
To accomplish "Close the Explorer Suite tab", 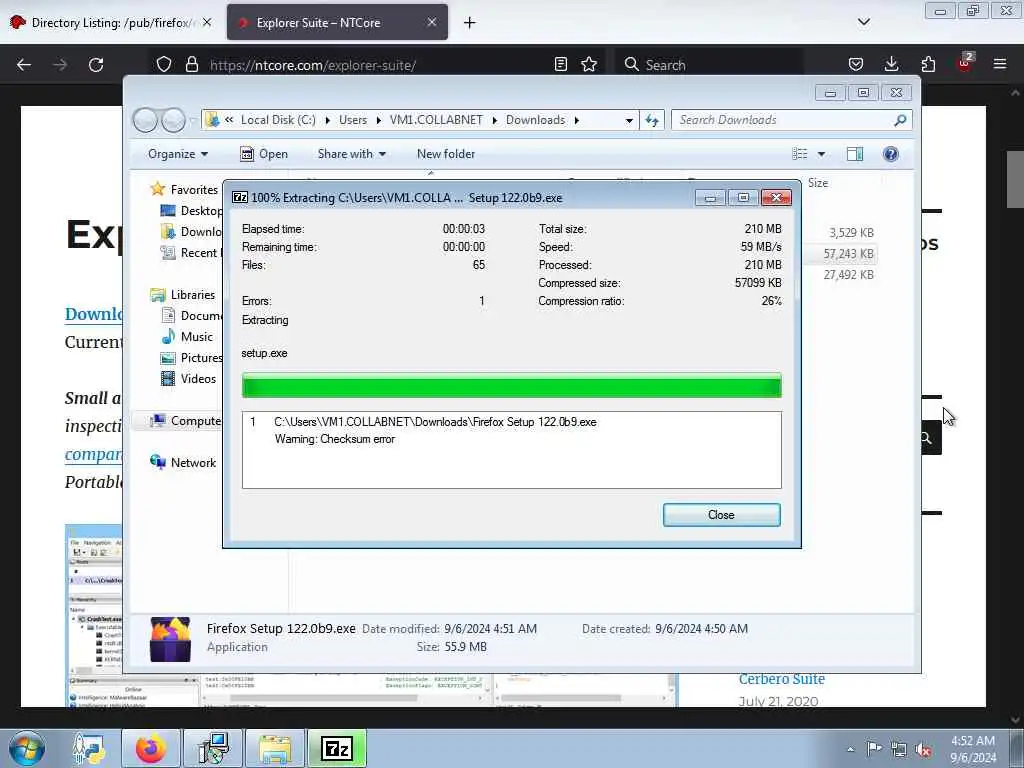I will [432, 22].
